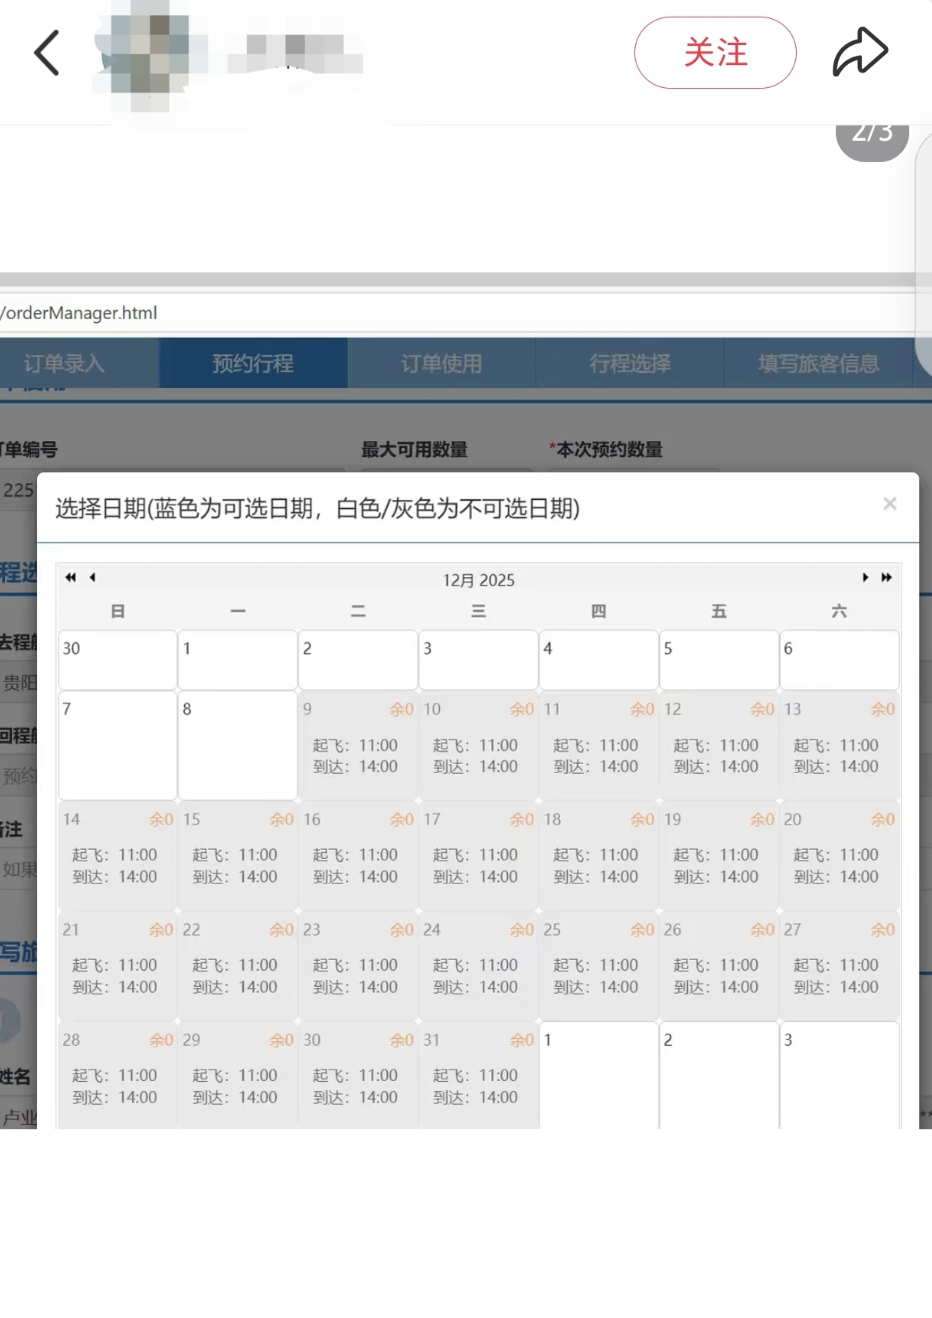The height and width of the screenshot is (1318, 932).
Task: Open the blurred profile avatar
Action: (145, 53)
